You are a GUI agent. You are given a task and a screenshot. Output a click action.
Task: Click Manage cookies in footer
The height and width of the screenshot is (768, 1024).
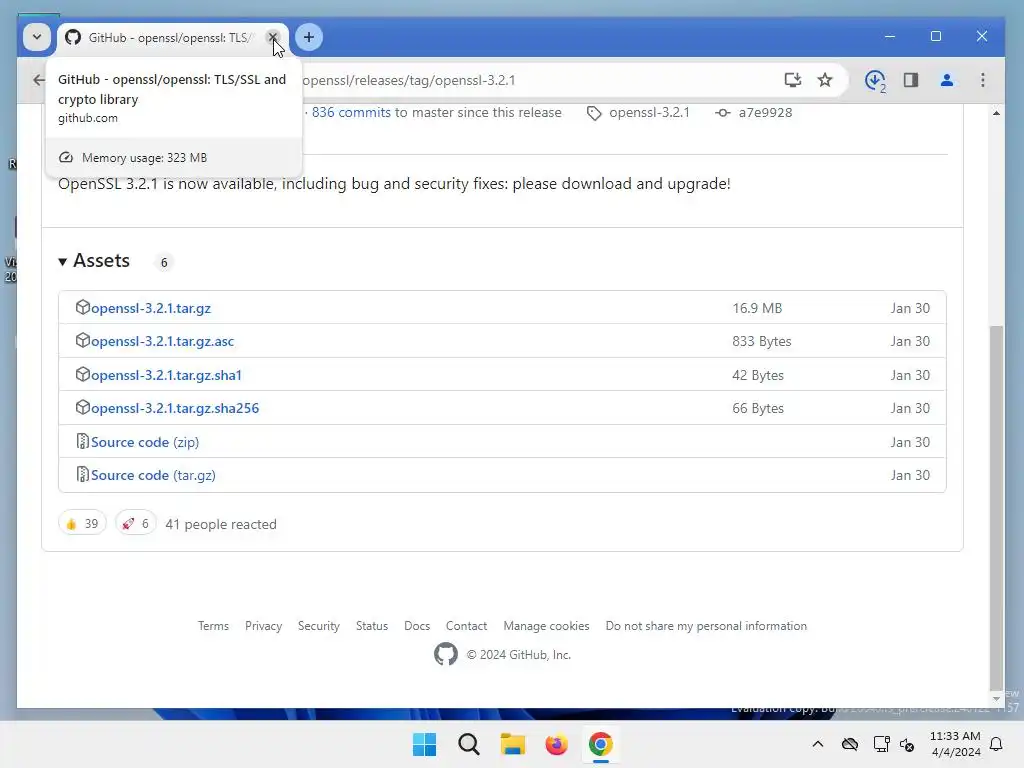(546, 626)
